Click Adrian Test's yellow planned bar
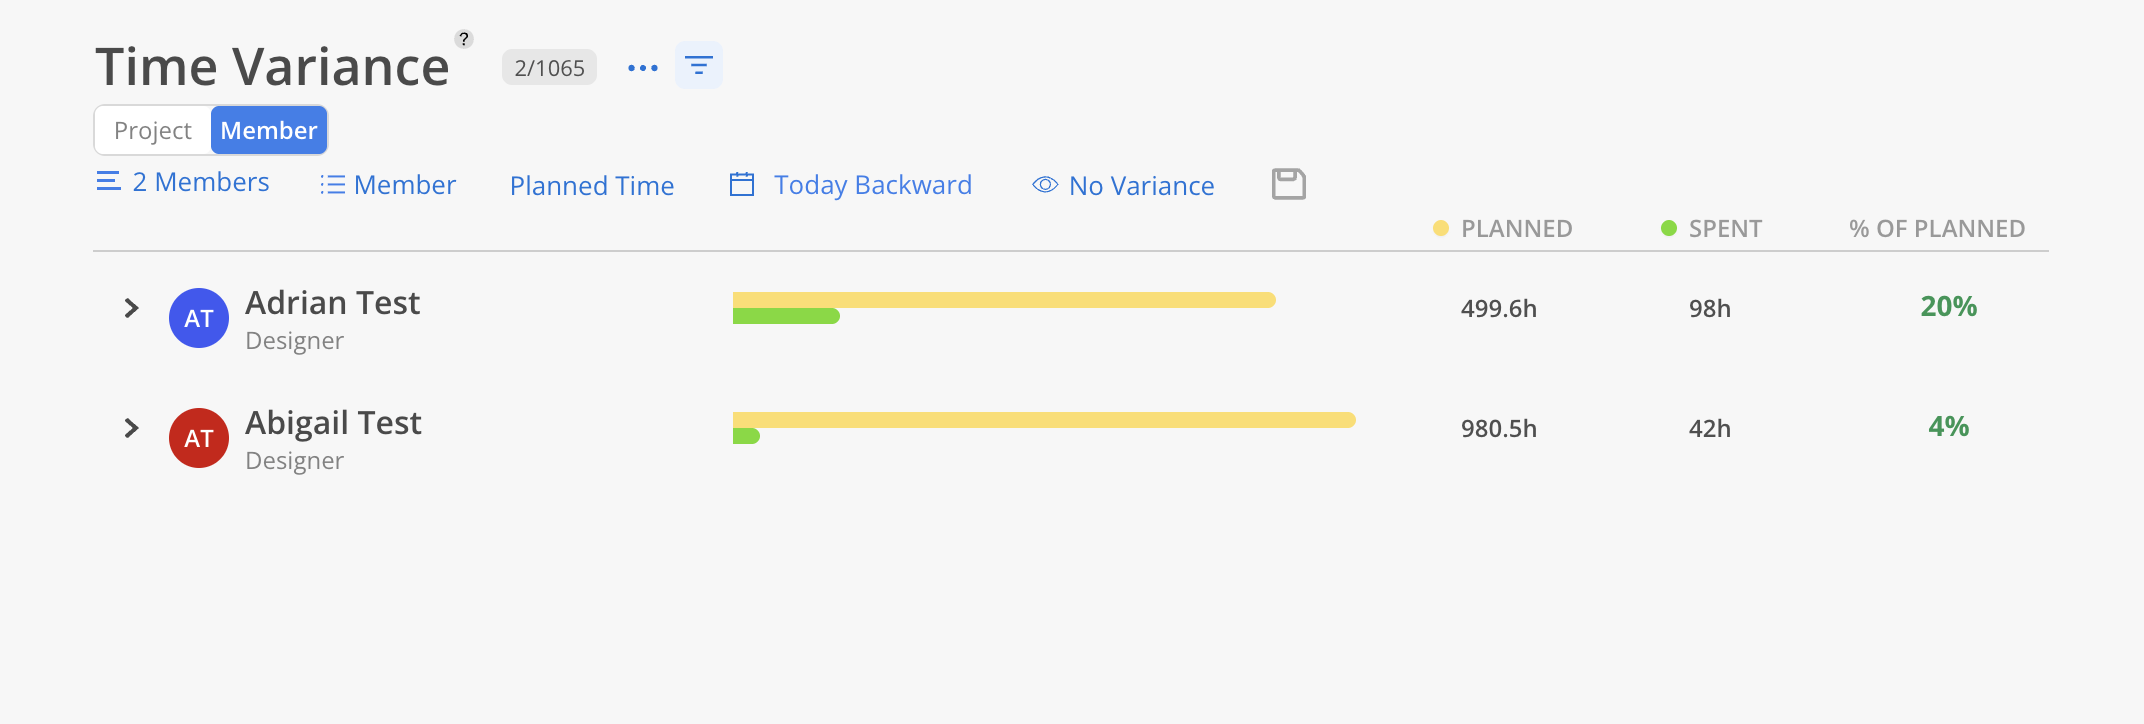This screenshot has height=724, width=2144. 1004,300
